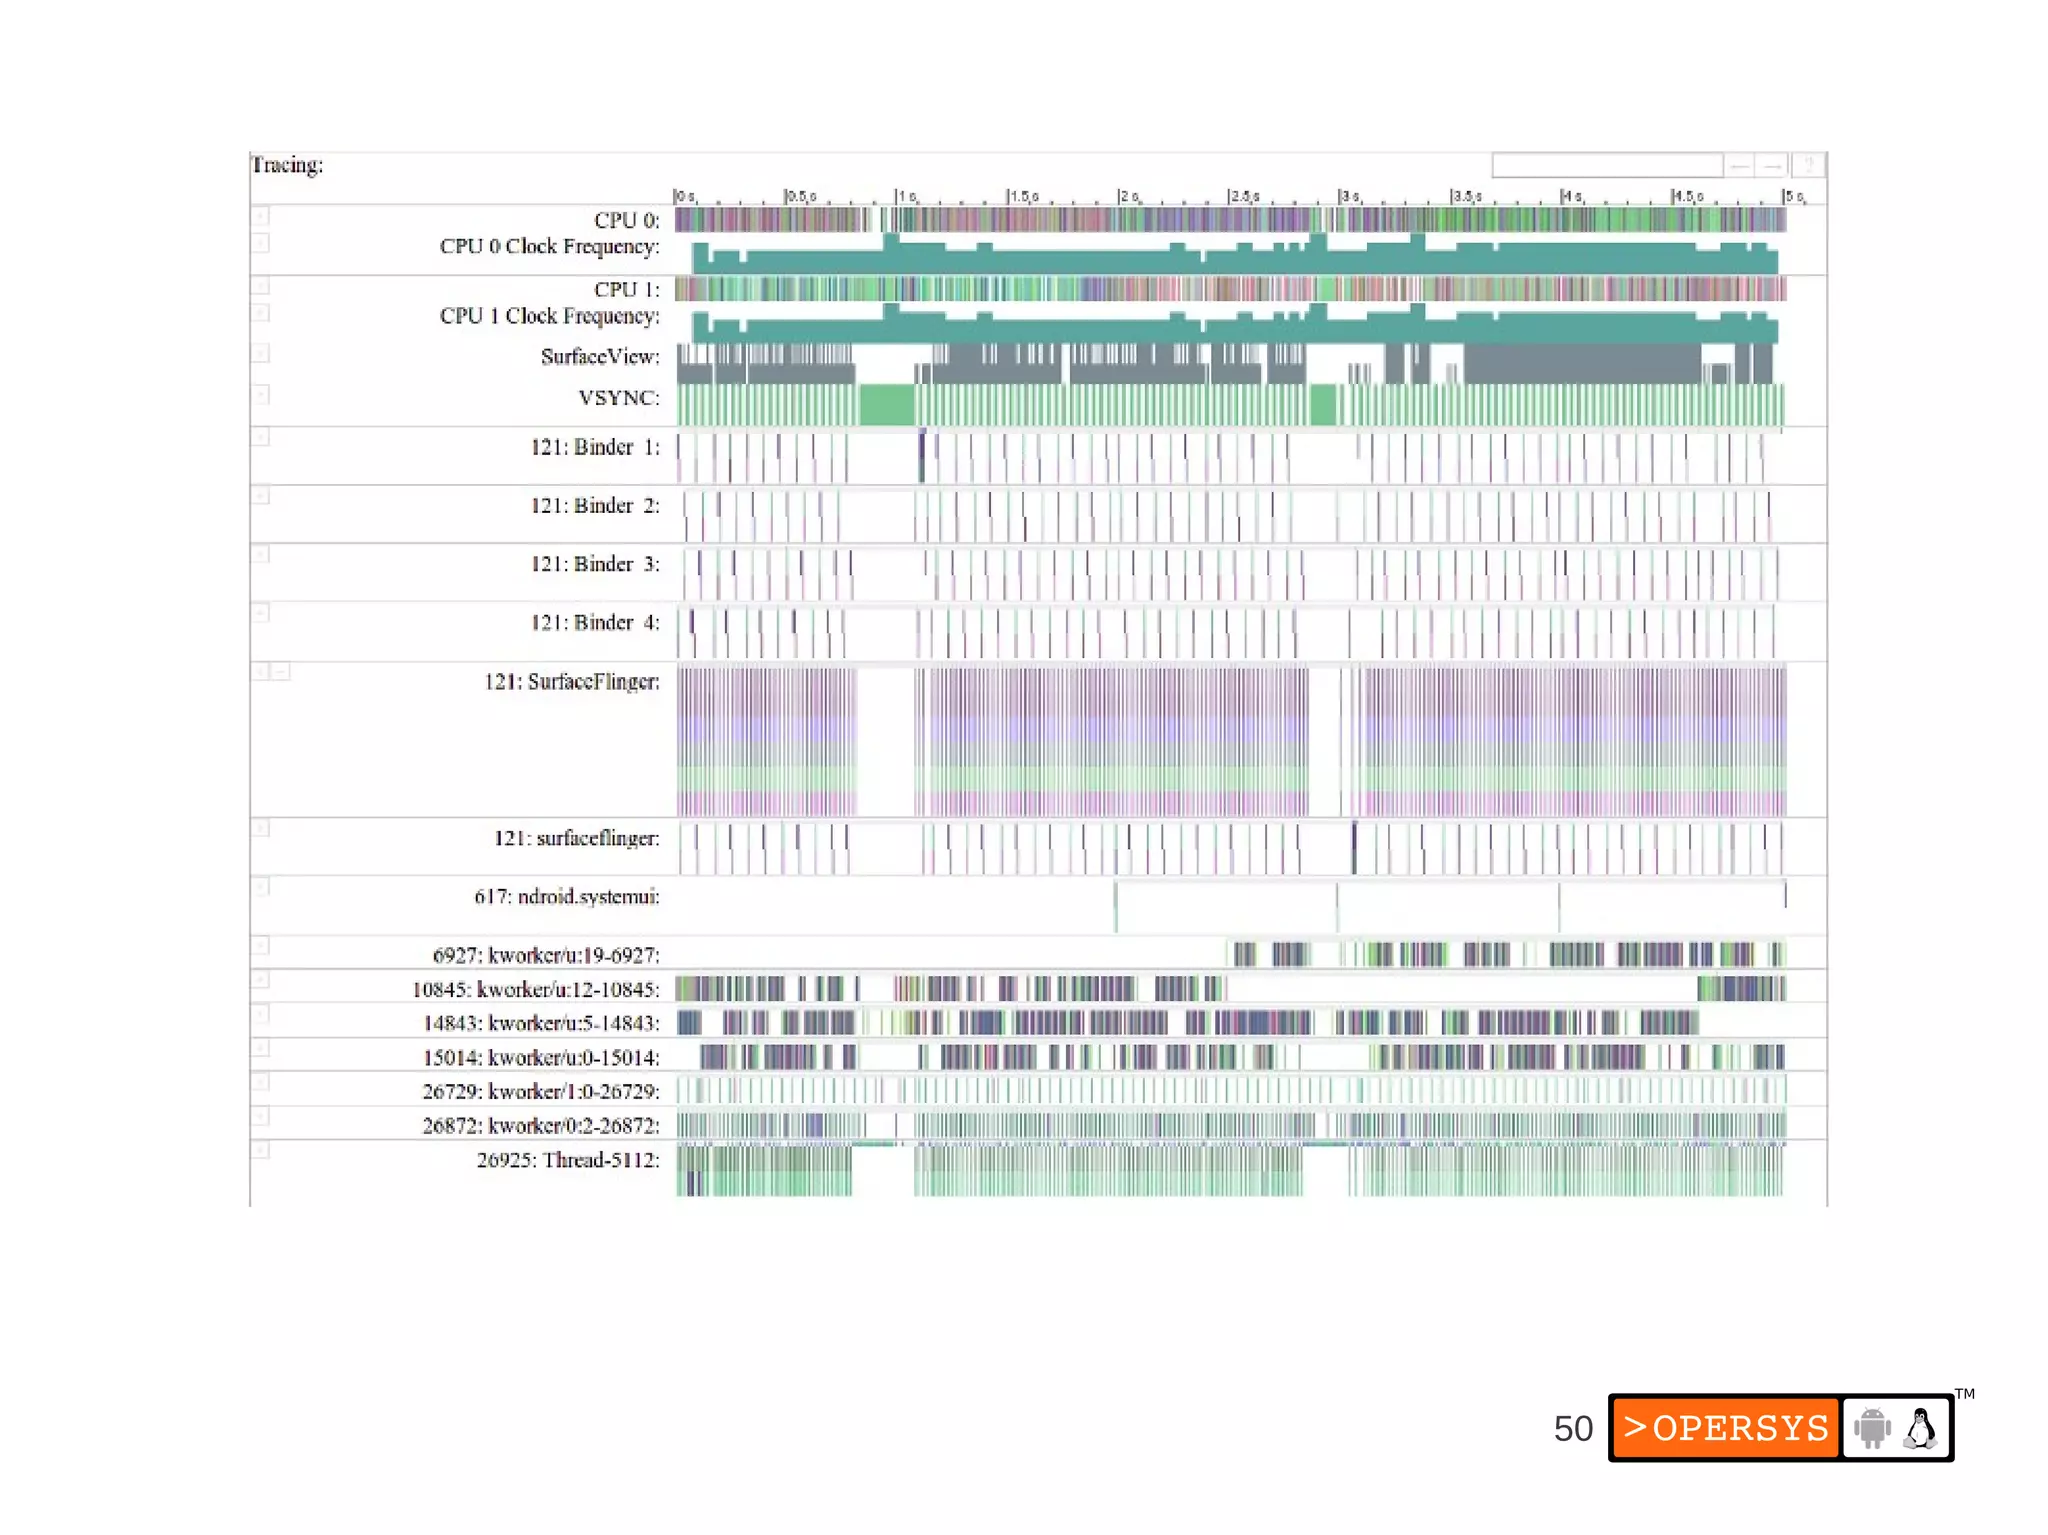The width and height of the screenshot is (2048, 1535).
Task: Remove the 121: Binder 1 track
Action: coord(260,437)
